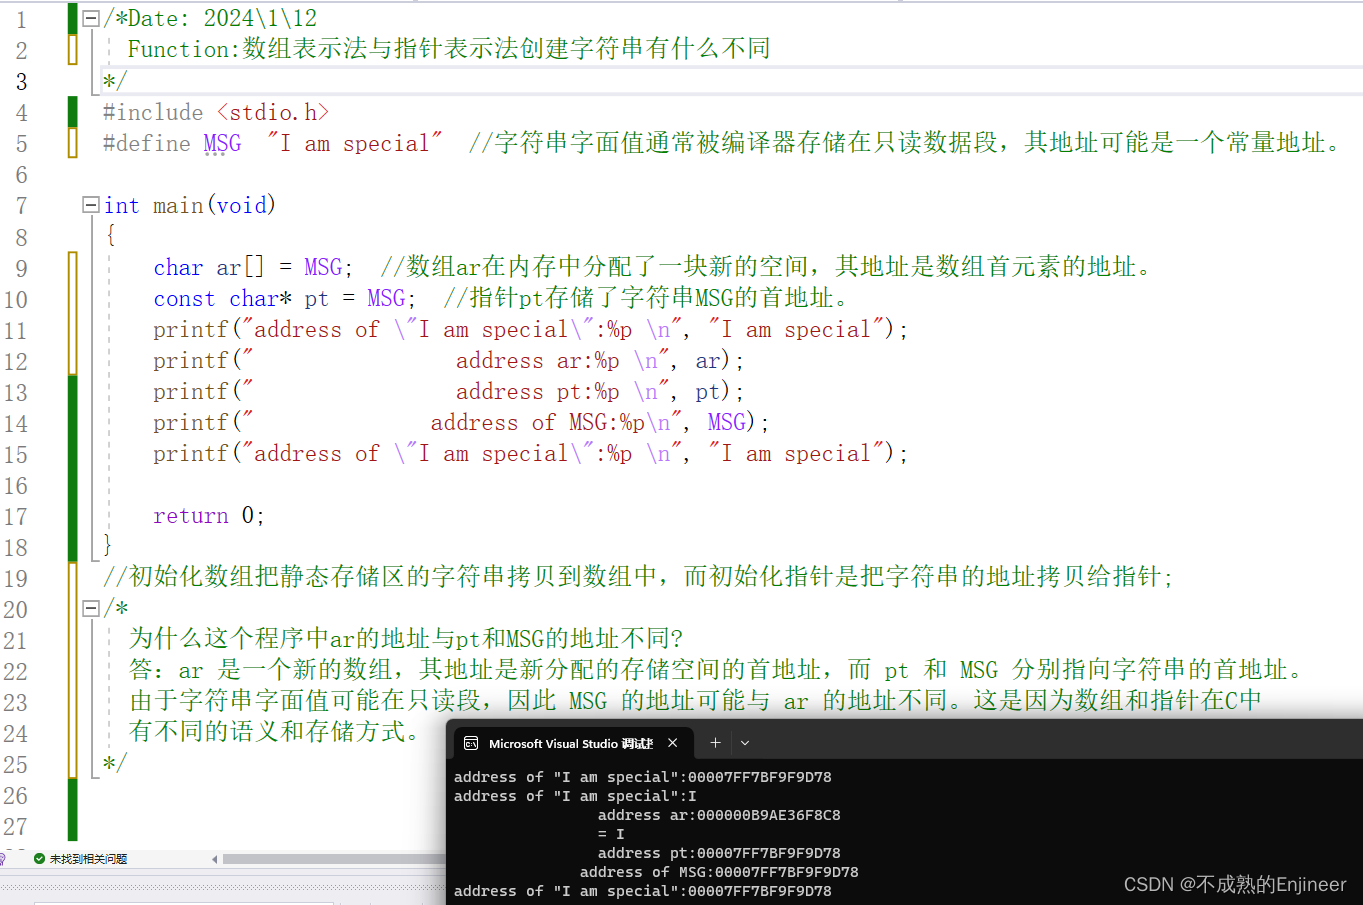Screen dimensions: 1363x905
Task: Collapse the explanation comment block at line 20
Action: point(91,608)
